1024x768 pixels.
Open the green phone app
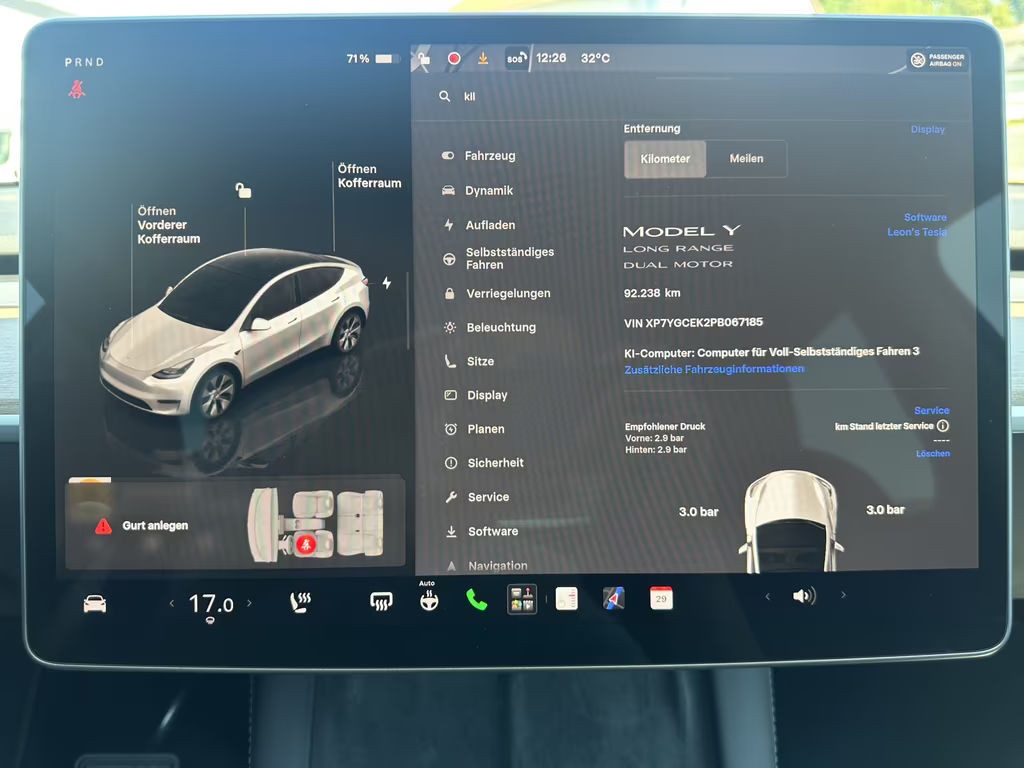[477, 600]
